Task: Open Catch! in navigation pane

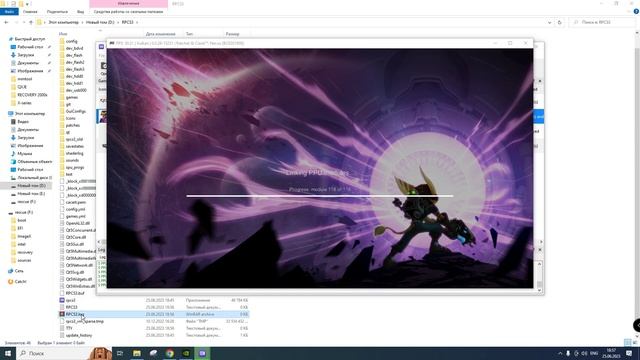Action: [x=20, y=282]
